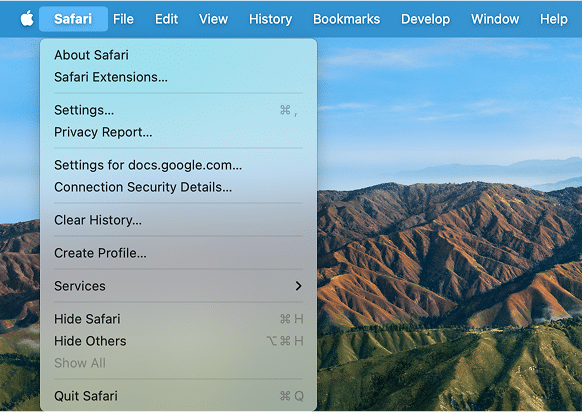Viewport: 582px width, 412px height.
Task: Close the open Safari menu in menu bar
Action: (x=73, y=19)
